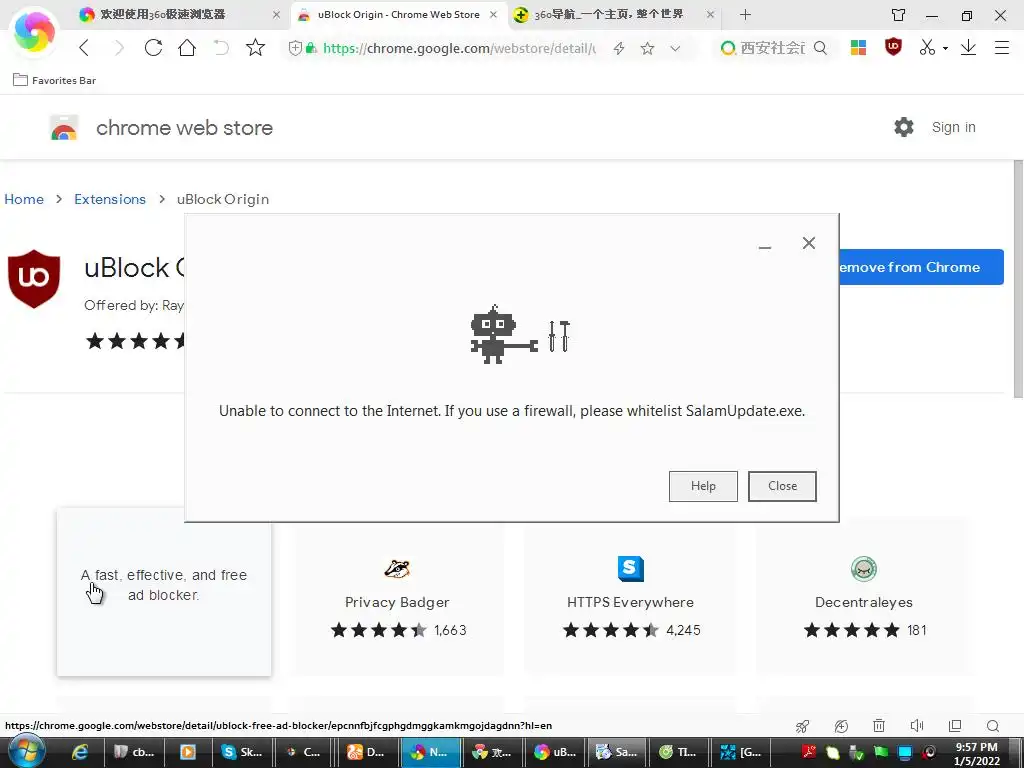Go to Home breadcrumb link
The width and height of the screenshot is (1024, 768).
click(x=24, y=199)
